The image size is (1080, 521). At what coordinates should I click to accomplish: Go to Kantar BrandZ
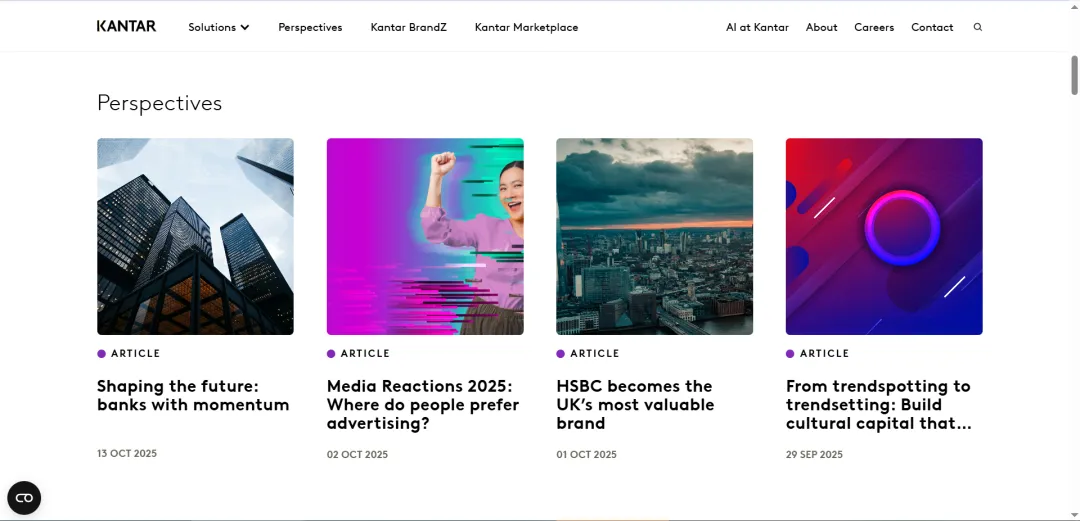pos(408,27)
